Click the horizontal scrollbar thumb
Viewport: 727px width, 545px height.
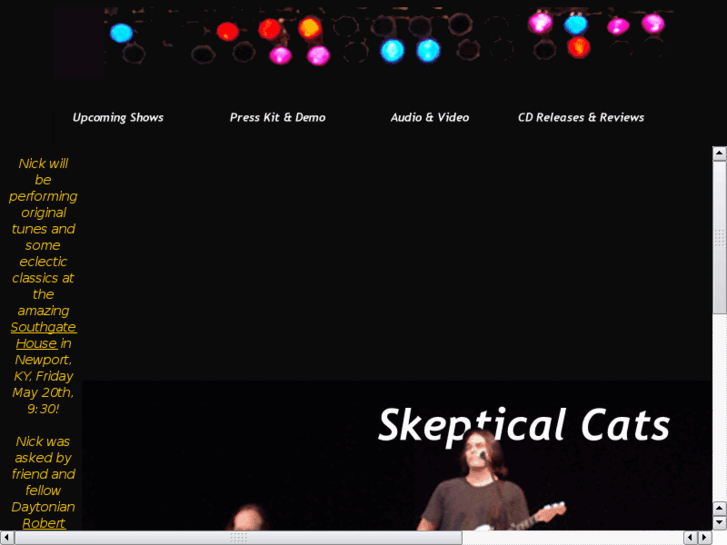238,537
